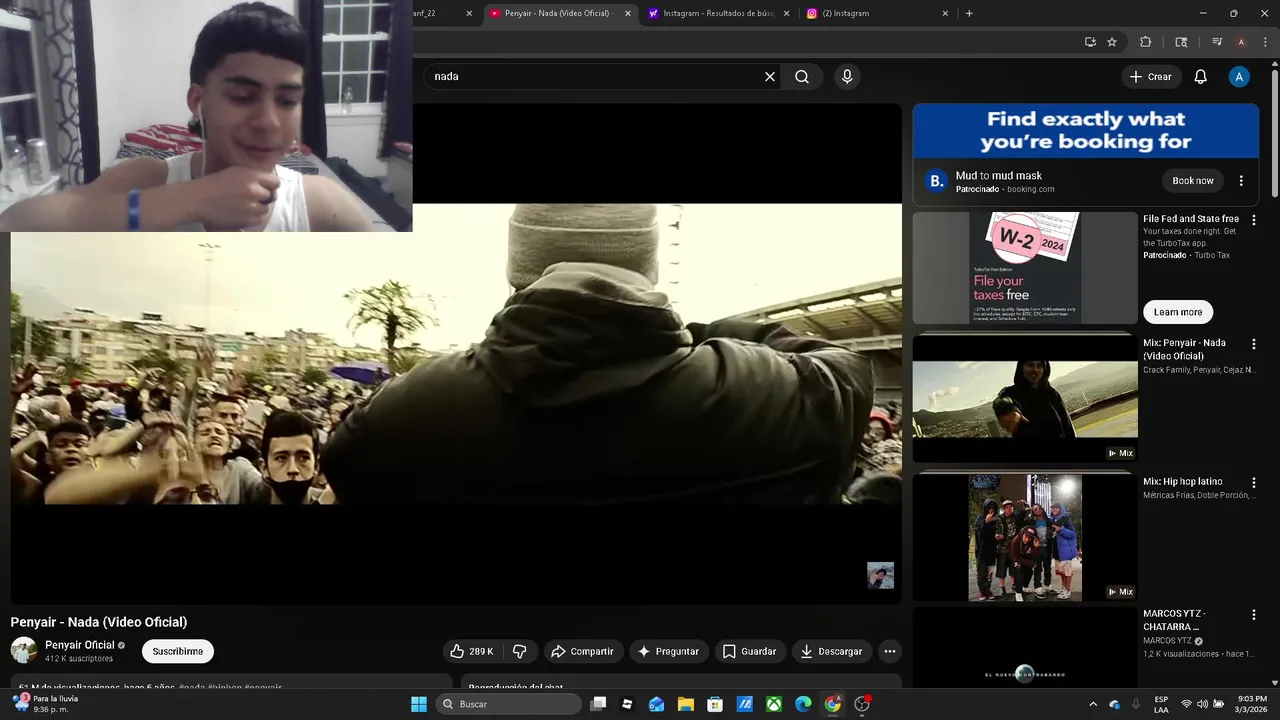Open options for File Fed and State free ad

pos(1254,220)
